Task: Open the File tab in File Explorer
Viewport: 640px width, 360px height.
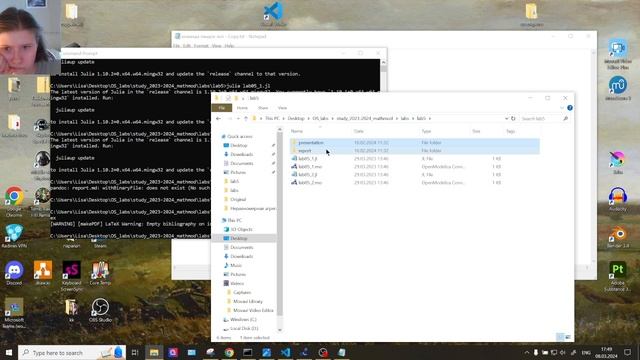Action: [222, 108]
